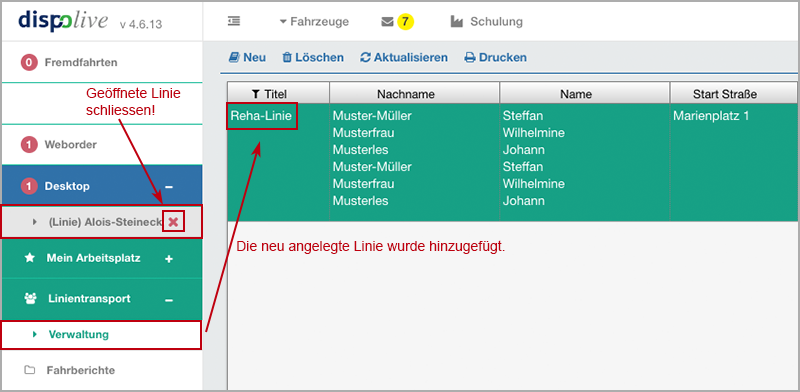This screenshot has width=800, height=392.
Task: Close the (Linie) Alois-Steineck entry with red X
Action: pos(173,222)
